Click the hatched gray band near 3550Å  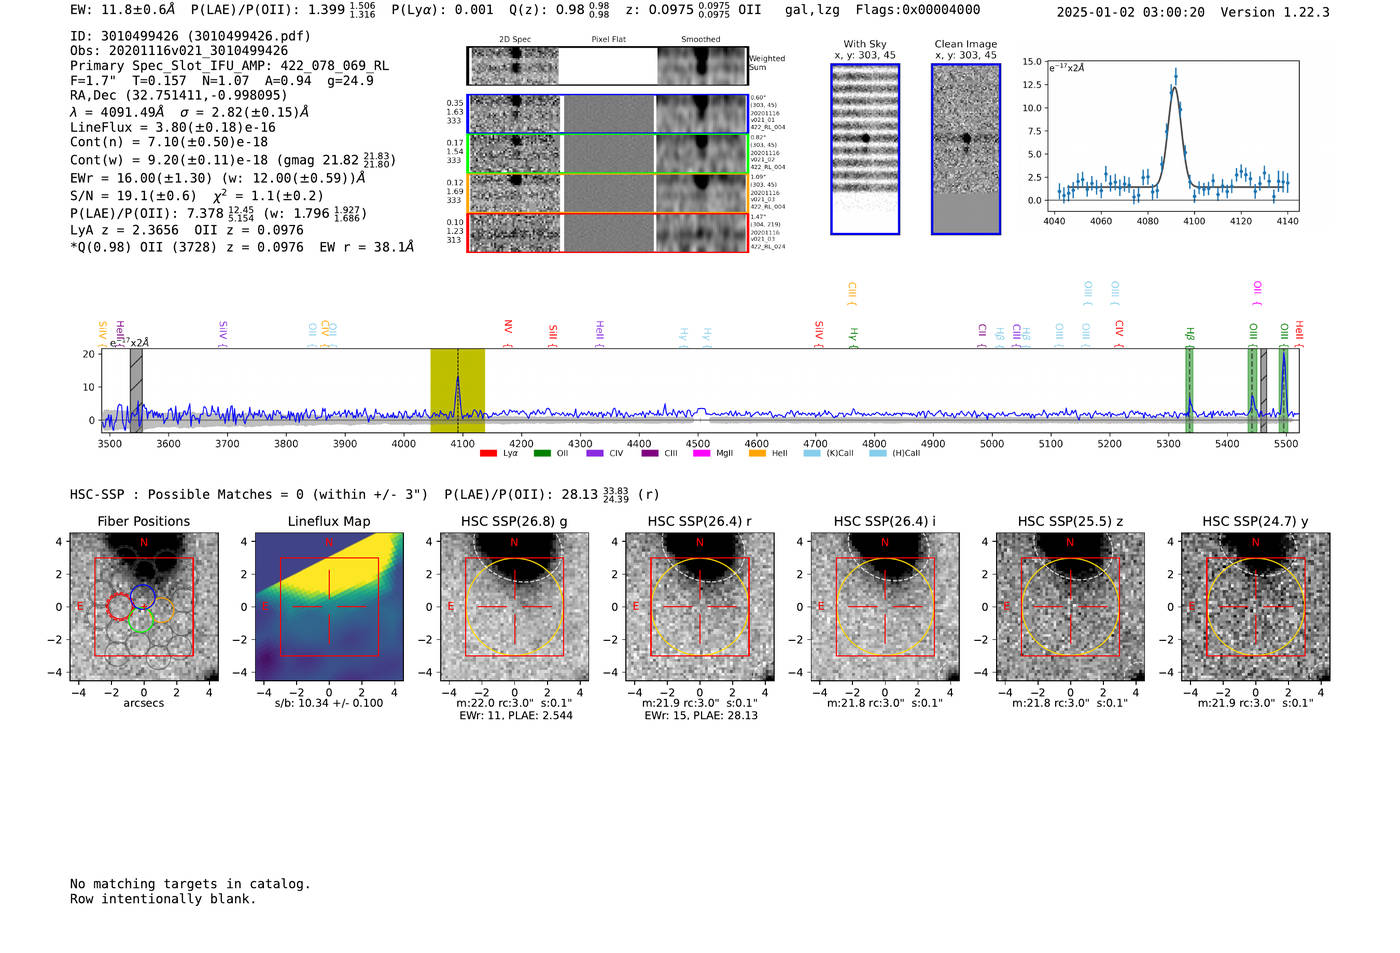pyautogui.click(x=136, y=391)
